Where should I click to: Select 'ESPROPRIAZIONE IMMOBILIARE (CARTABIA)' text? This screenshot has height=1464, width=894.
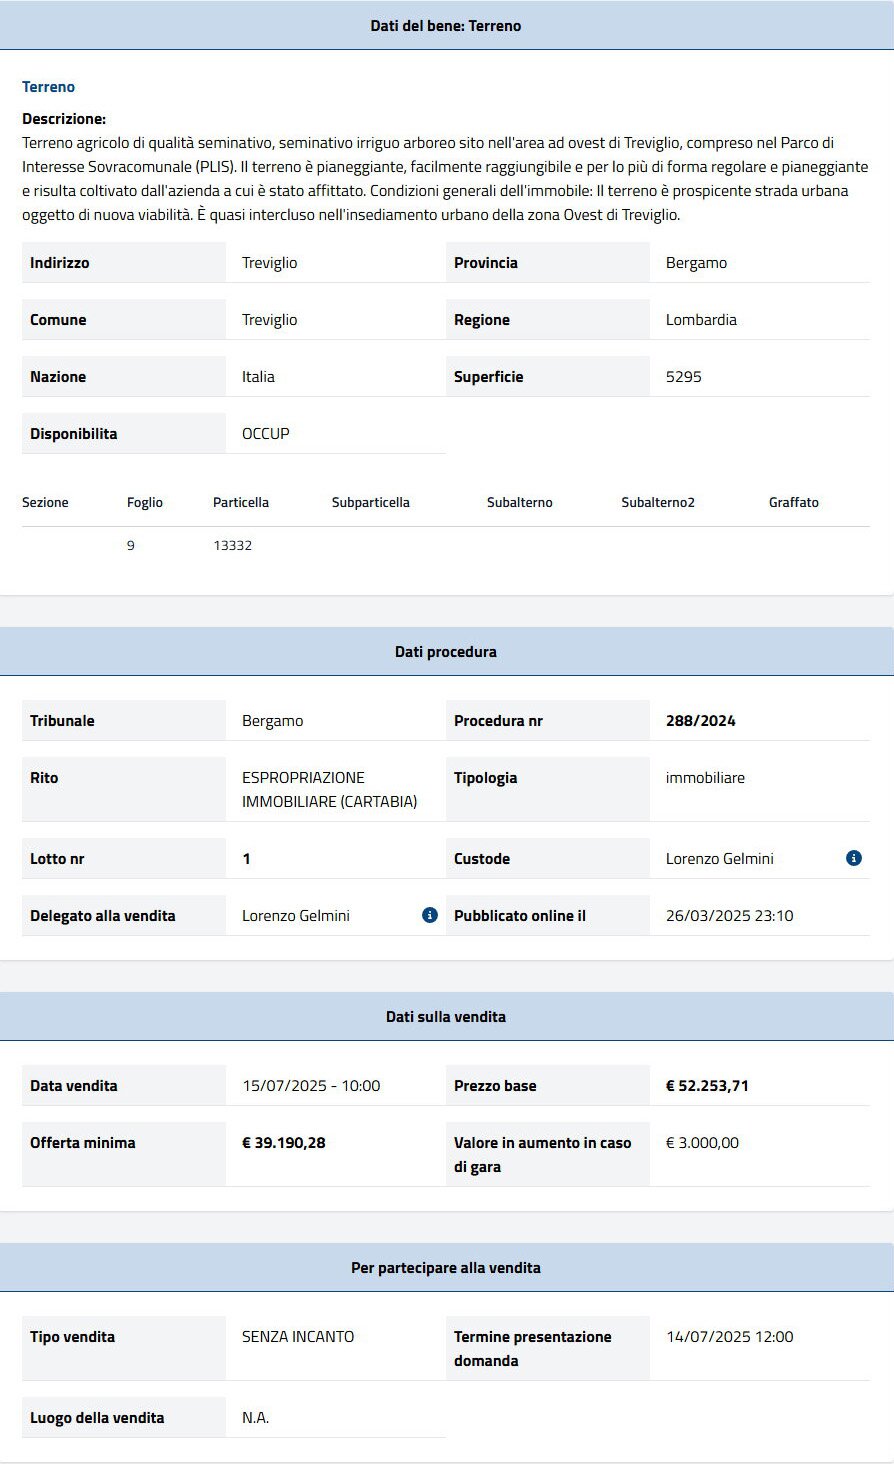(330, 790)
